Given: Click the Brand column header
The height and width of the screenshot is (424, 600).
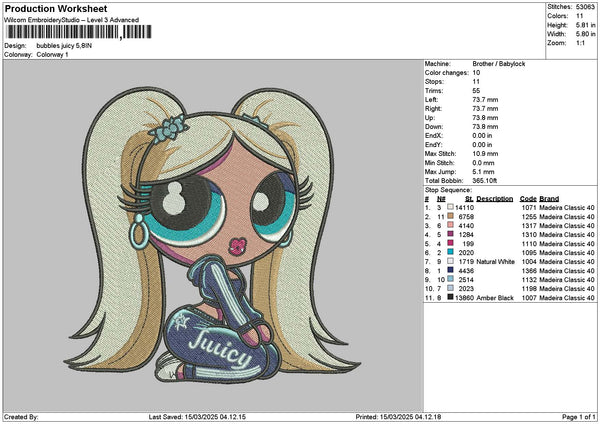Looking at the screenshot, I should pyautogui.click(x=549, y=199).
